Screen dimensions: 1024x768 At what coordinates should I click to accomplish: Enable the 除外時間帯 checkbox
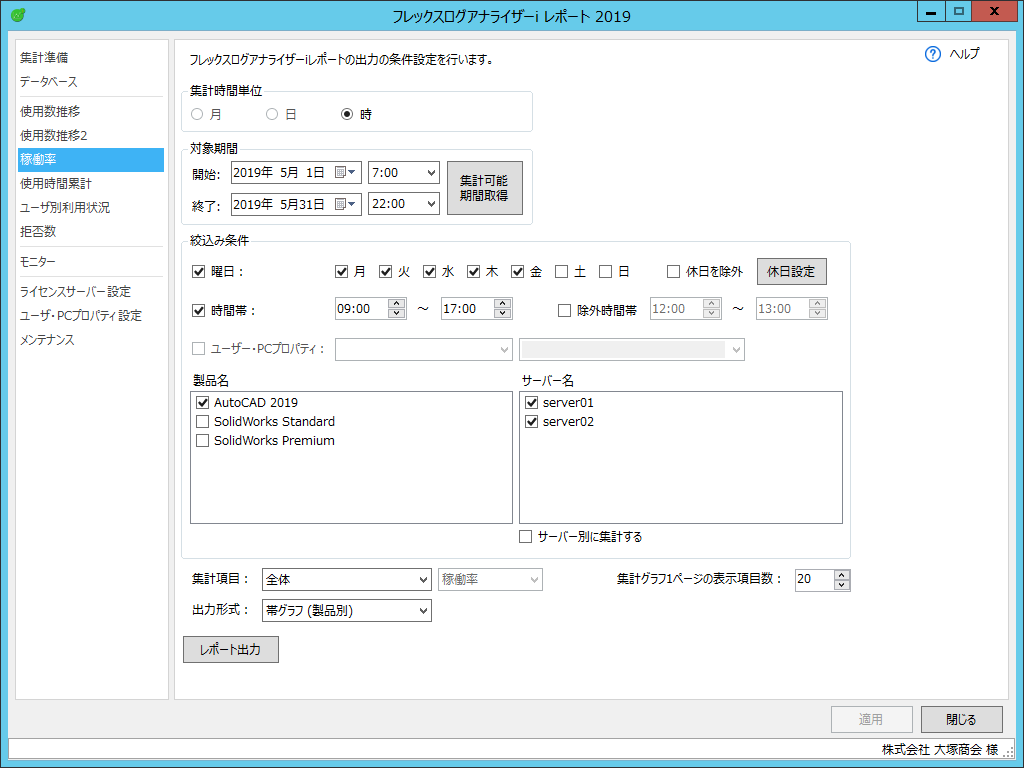(x=564, y=311)
